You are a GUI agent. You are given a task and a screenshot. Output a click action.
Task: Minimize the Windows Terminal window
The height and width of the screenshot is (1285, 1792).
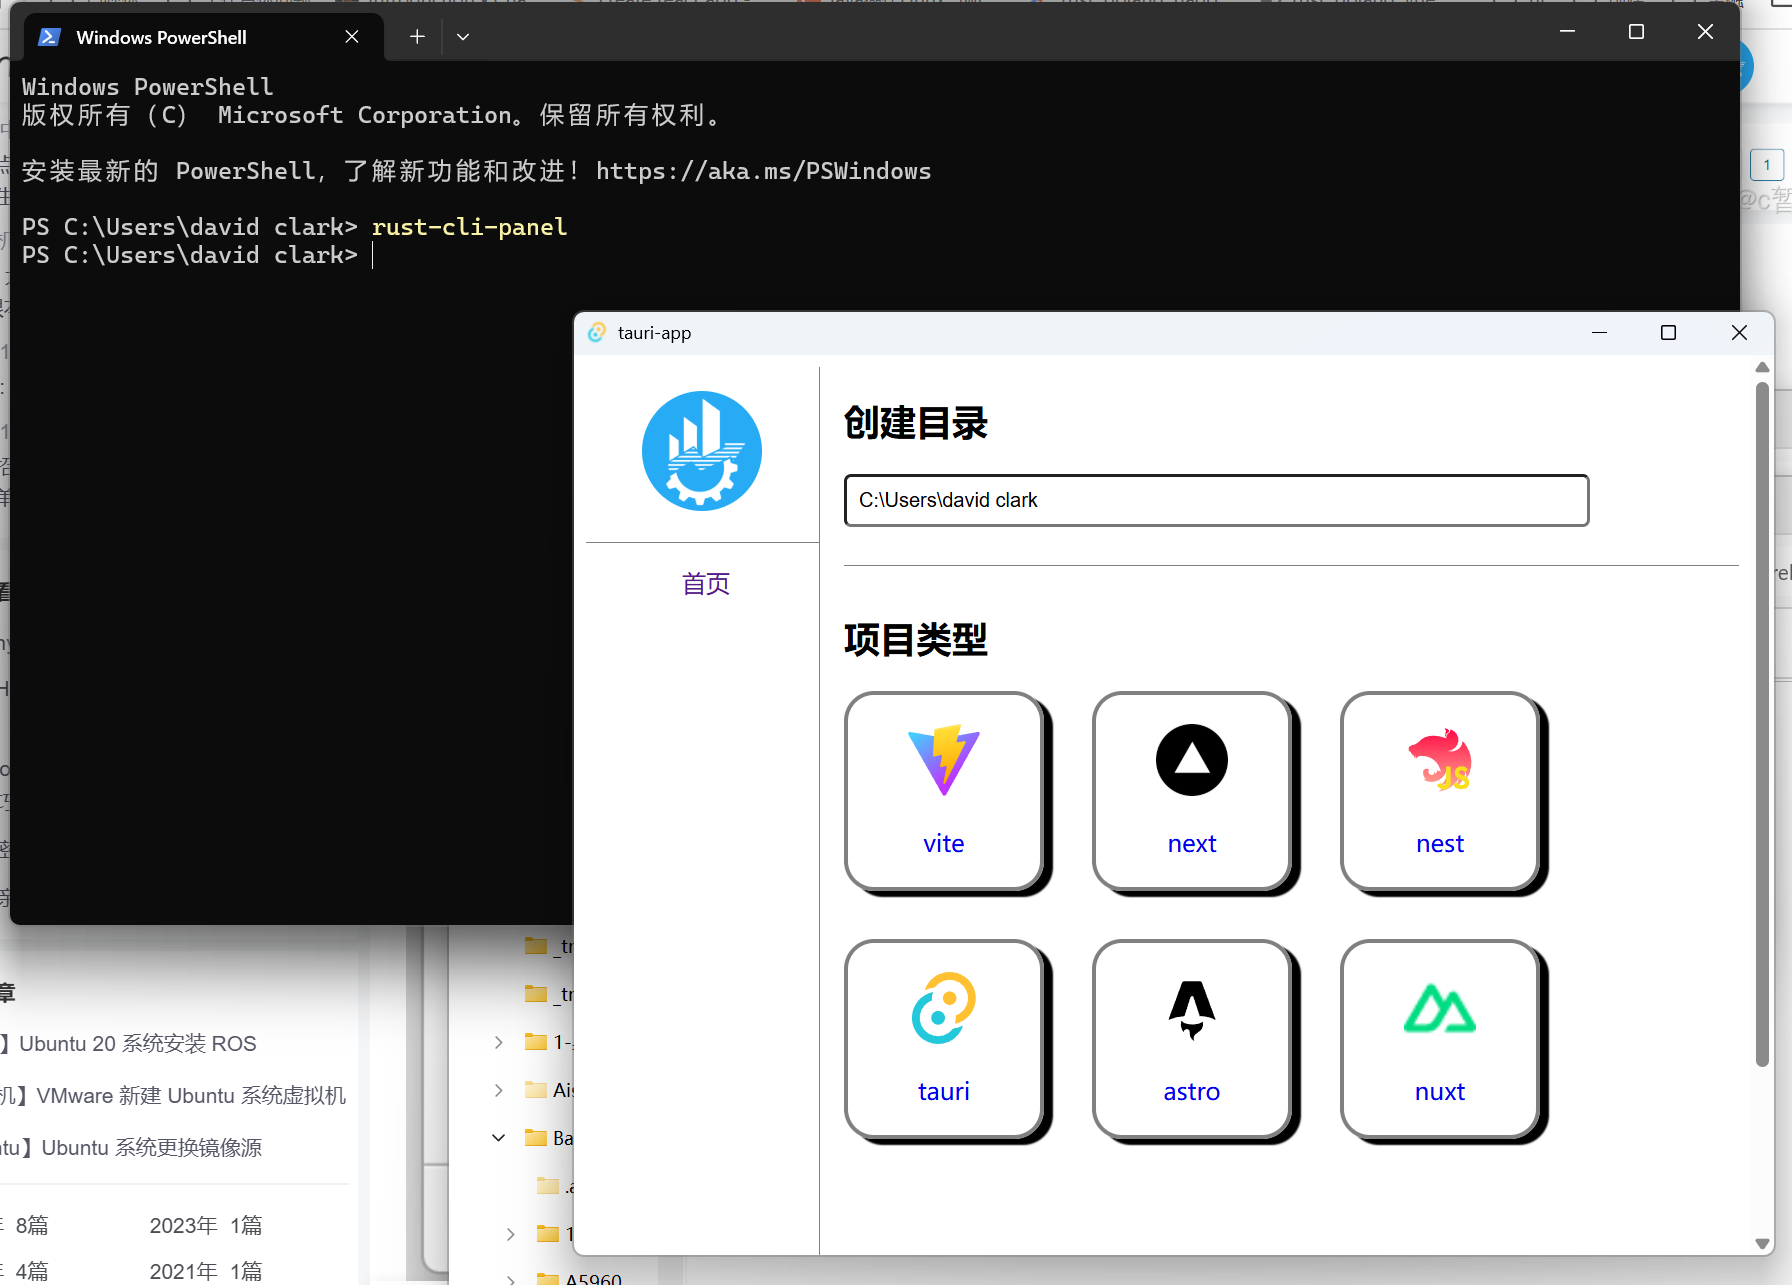coord(1567,32)
